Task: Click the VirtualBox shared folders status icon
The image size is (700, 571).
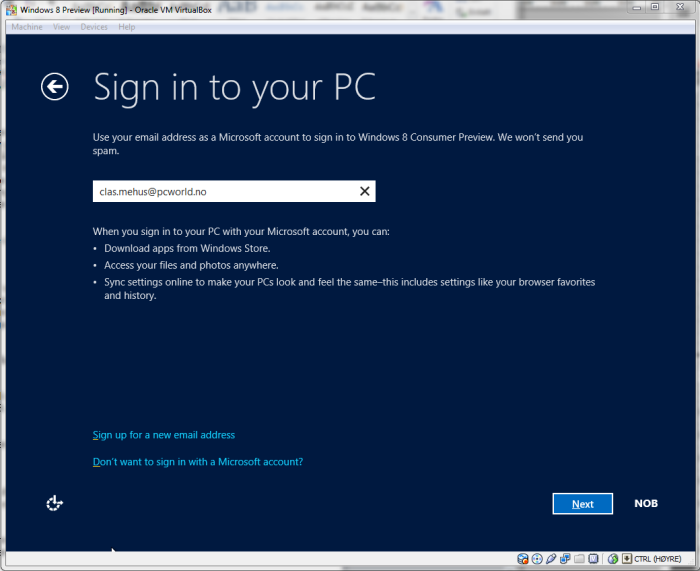Action: point(579,558)
